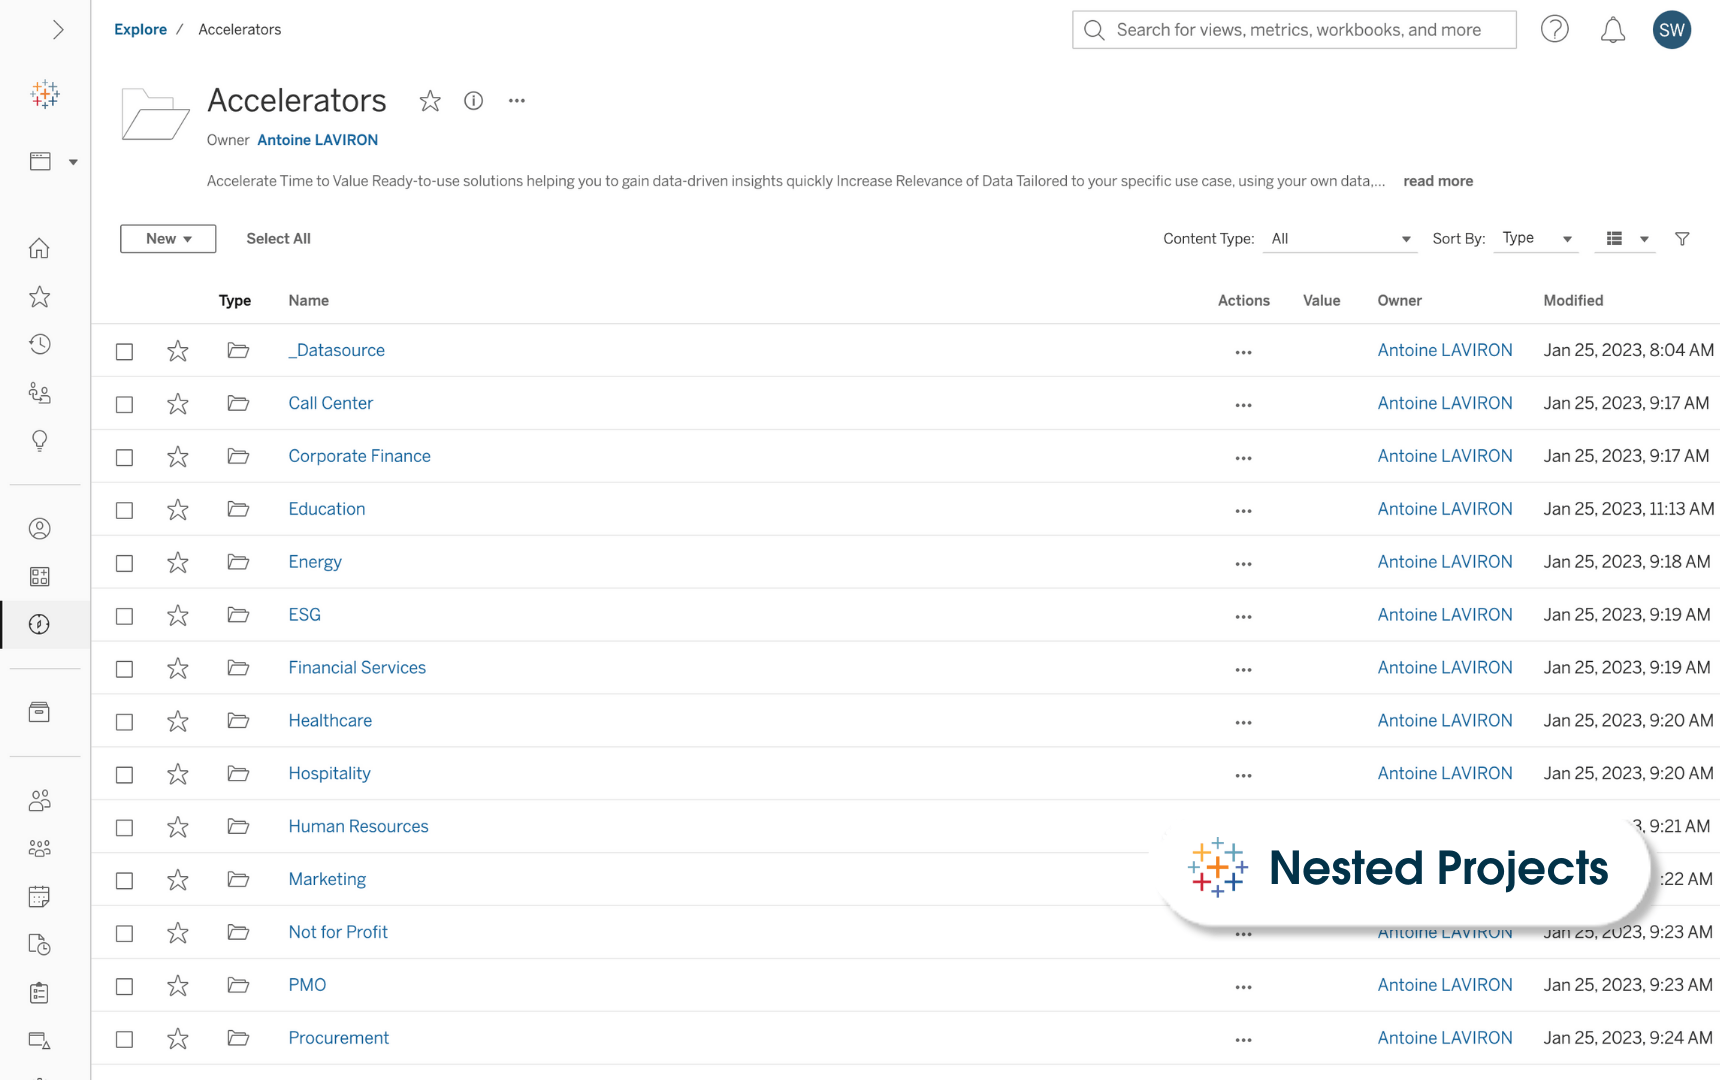Open the Home icon in sidebar
This screenshot has height=1080, width=1720.
coord(39,248)
